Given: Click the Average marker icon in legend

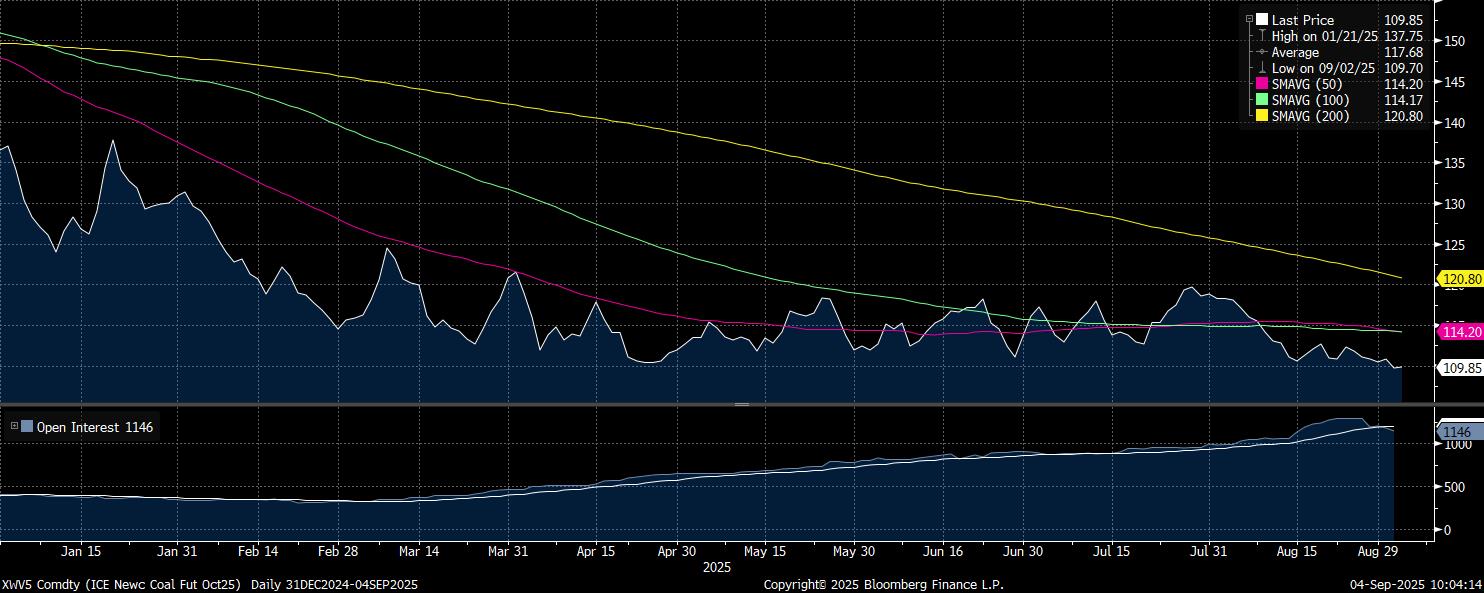Looking at the screenshot, I should click(x=1262, y=52).
